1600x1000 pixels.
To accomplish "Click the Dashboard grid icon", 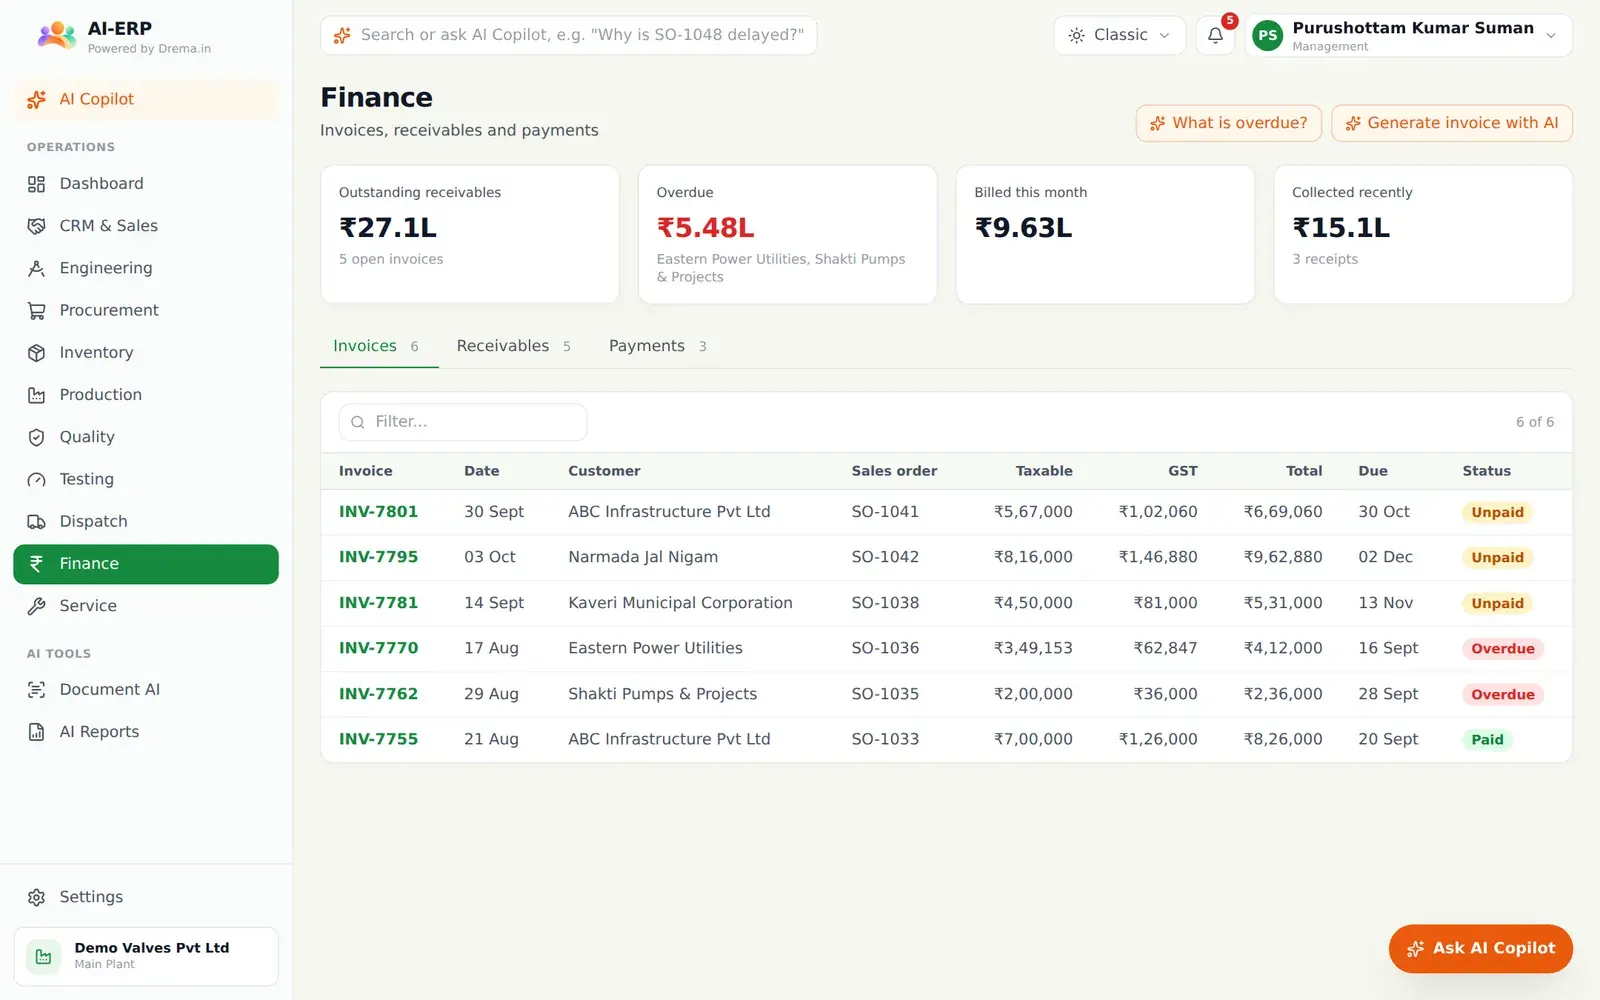I will [x=37, y=184].
